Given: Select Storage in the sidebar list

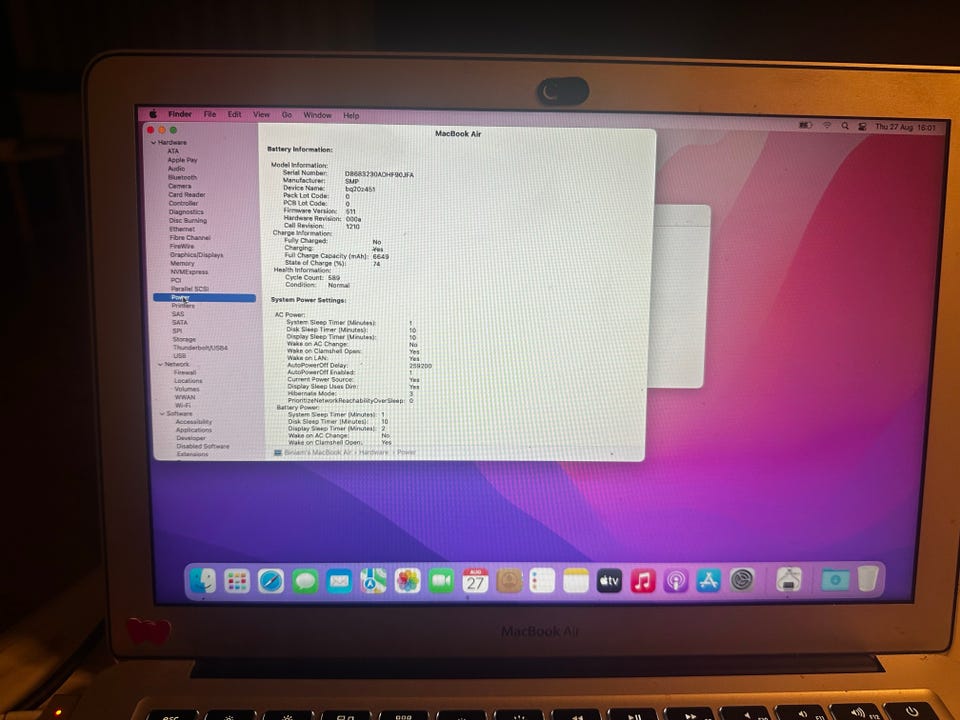Looking at the screenshot, I should coord(184,339).
